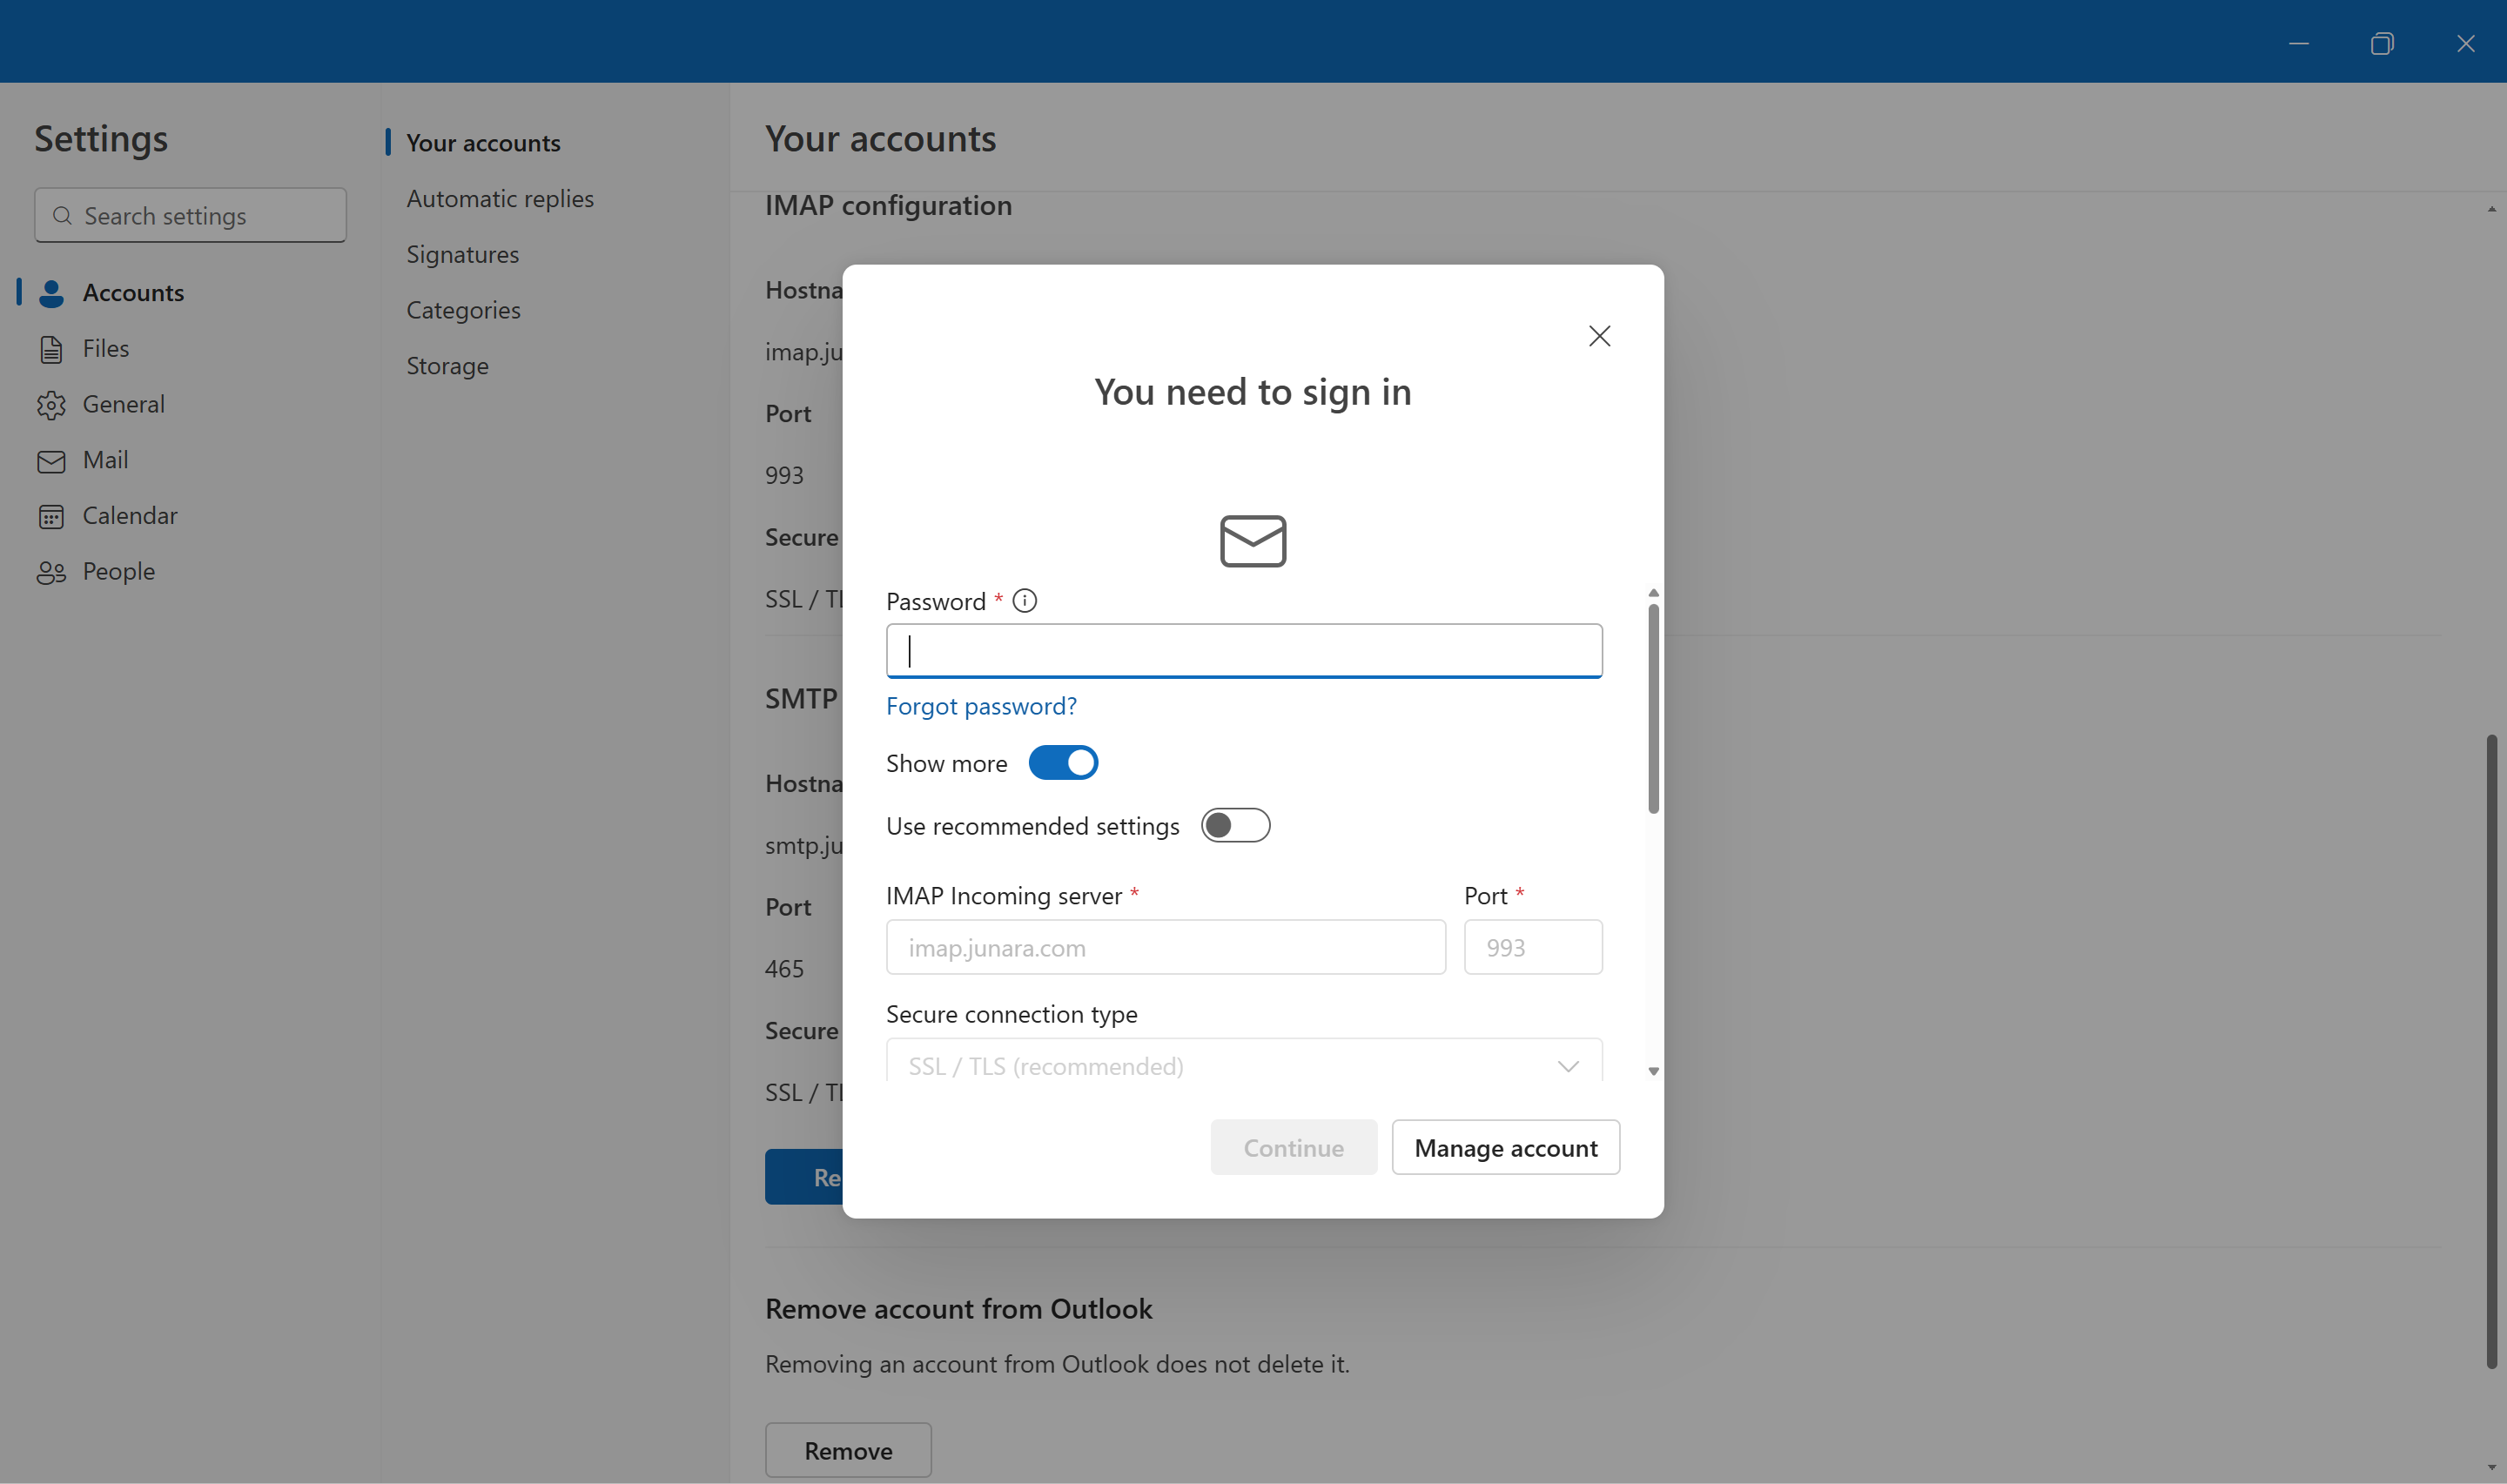Close the sign-in dialog with X
Viewport: 2507px width, 1484px height.
pyautogui.click(x=1599, y=336)
